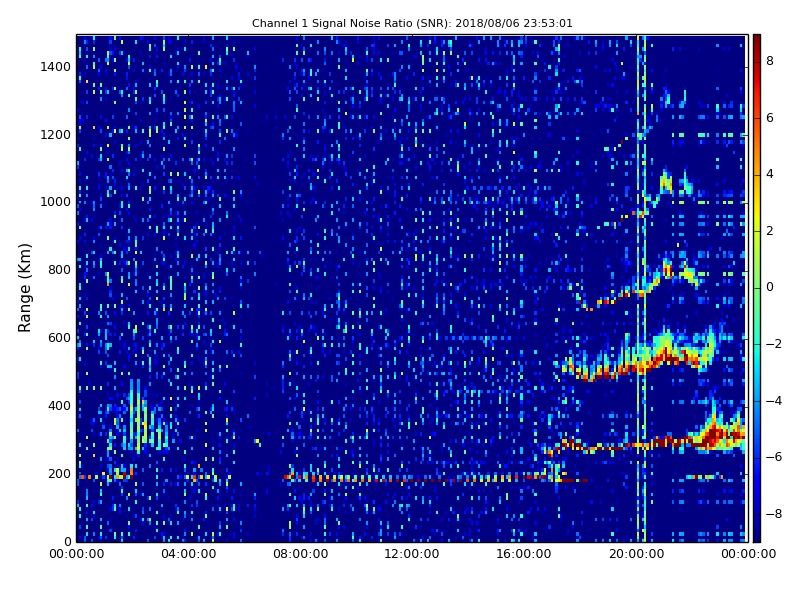
Task: Click the 08:00:00 time axis label
Action: [301, 554]
